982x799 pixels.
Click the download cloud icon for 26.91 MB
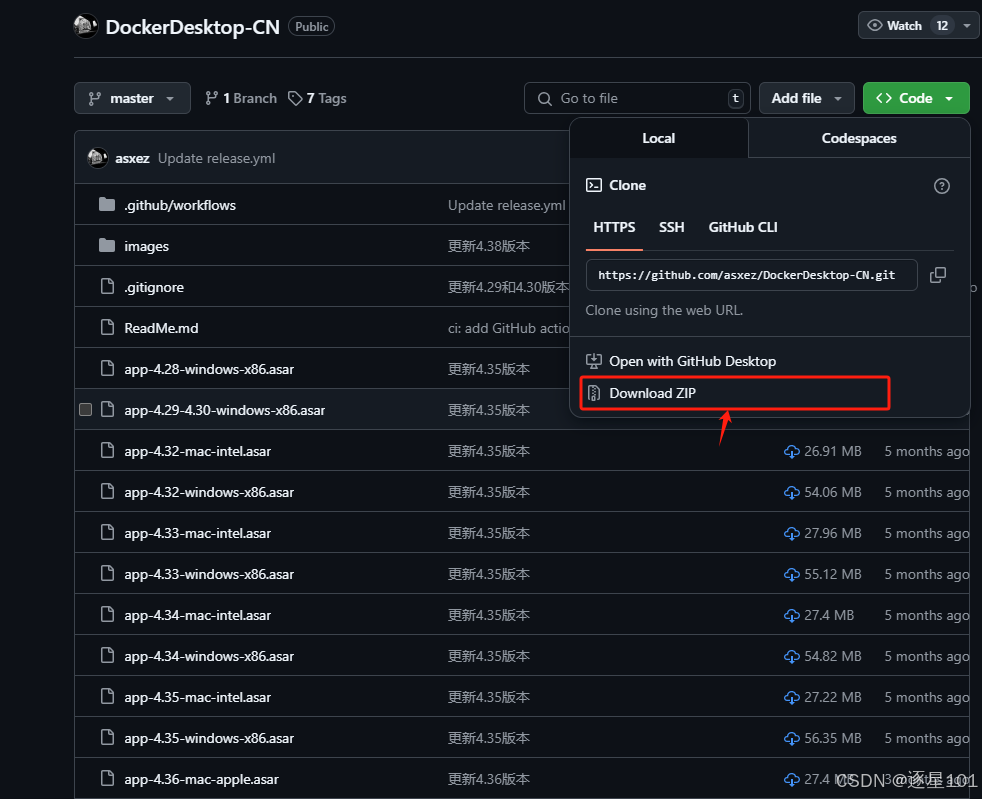tap(792, 451)
